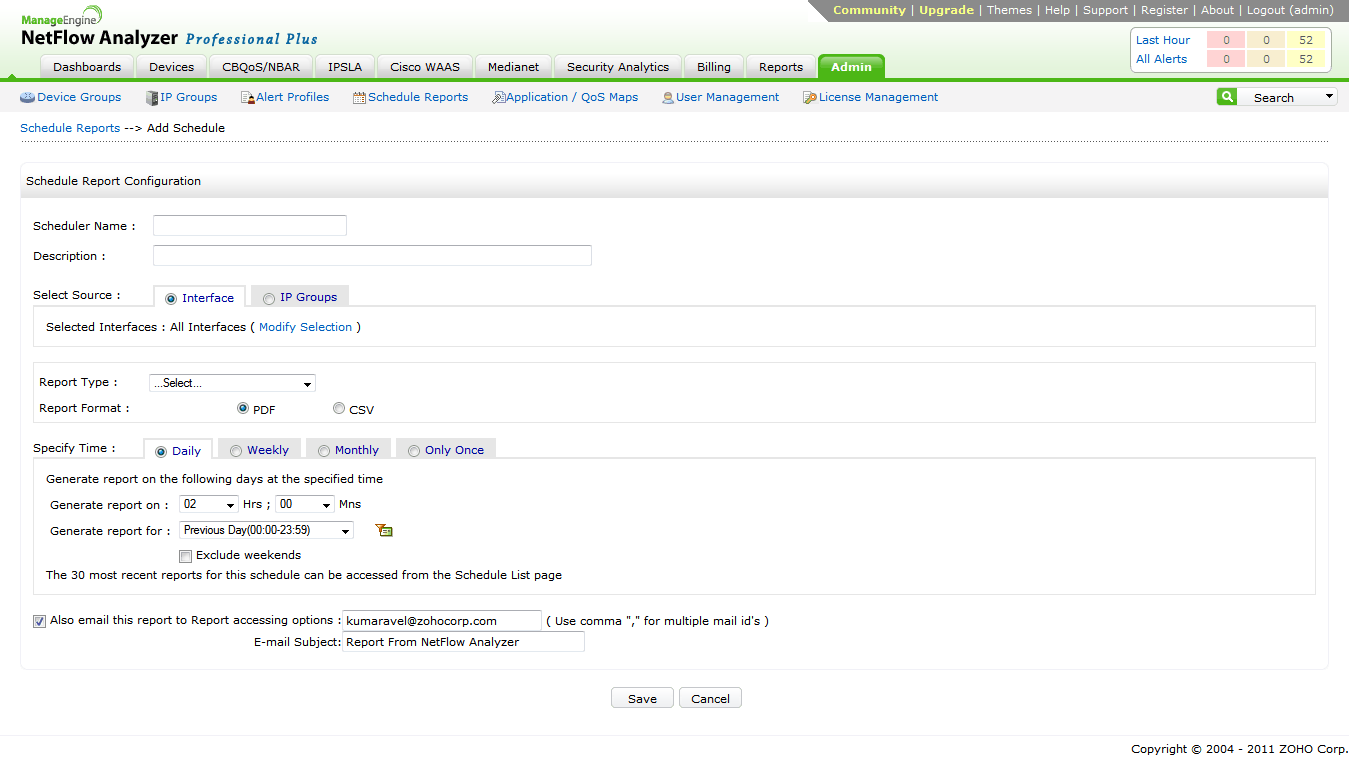Switch to the Devices tab
Image resolution: width=1349 pixels, height=760 pixels.
point(172,67)
